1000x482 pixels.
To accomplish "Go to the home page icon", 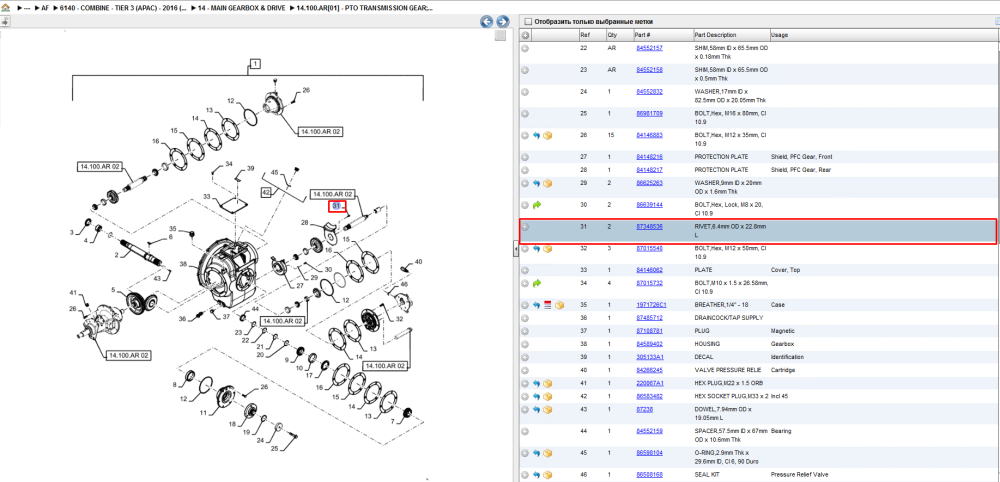I will [5, 8].
